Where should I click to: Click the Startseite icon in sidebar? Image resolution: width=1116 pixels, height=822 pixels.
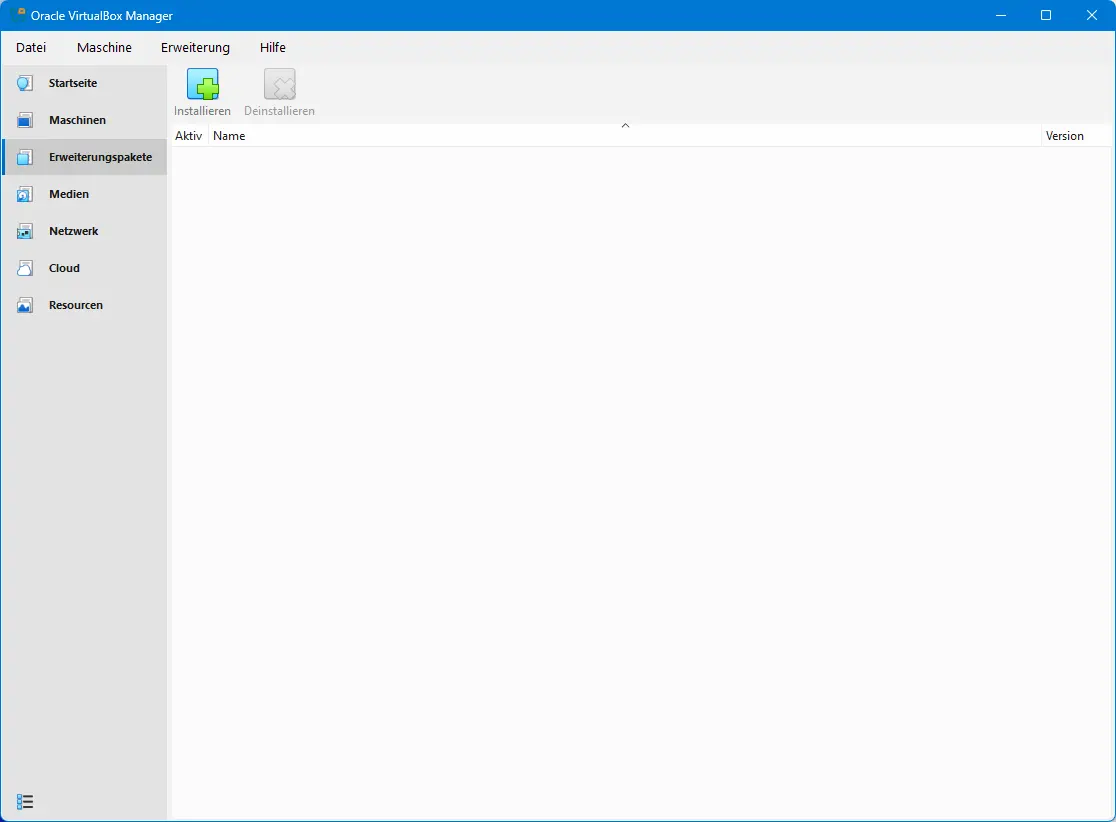click(x=25, y=83)
